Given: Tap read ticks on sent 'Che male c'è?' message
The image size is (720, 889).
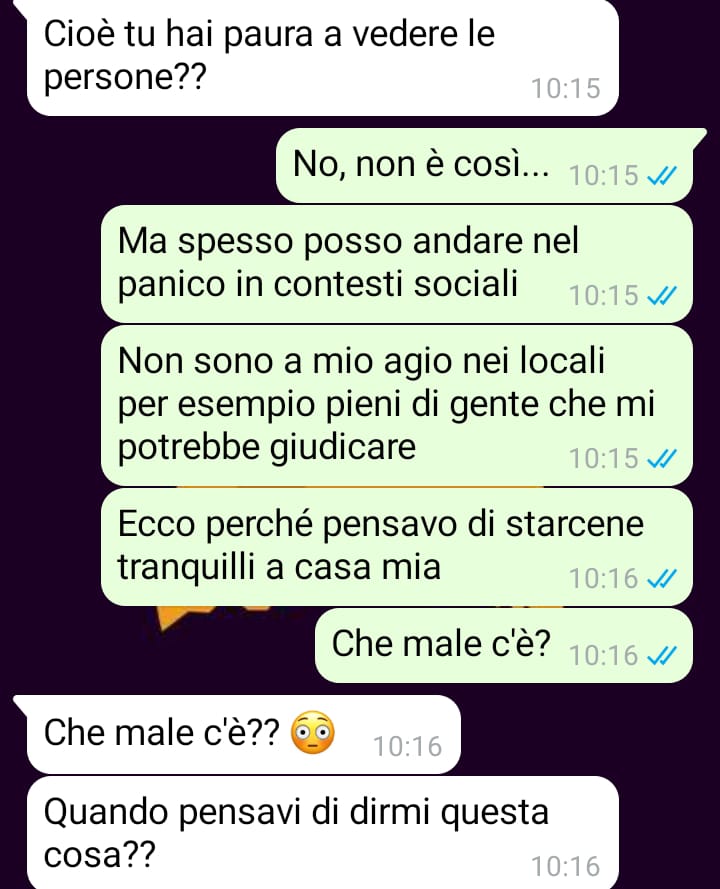Looking at the screenshot, I should click(x=662, y=656).
